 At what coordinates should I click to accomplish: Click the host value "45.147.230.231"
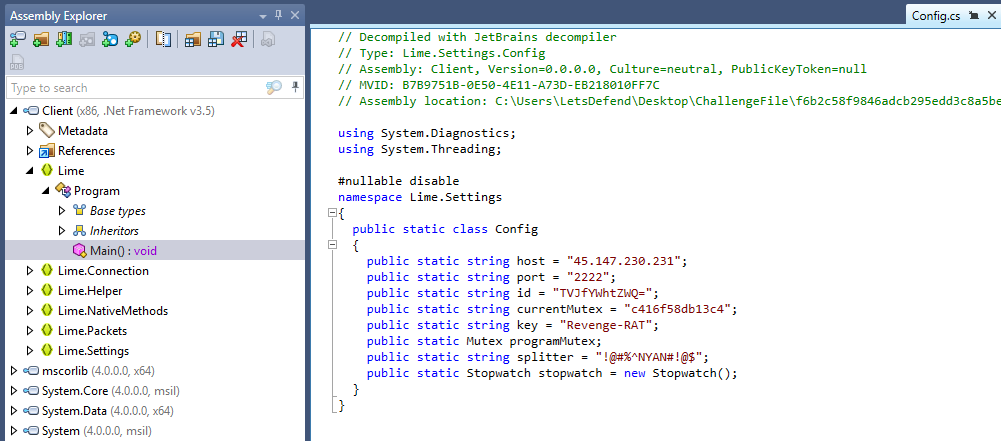point(624,261)
